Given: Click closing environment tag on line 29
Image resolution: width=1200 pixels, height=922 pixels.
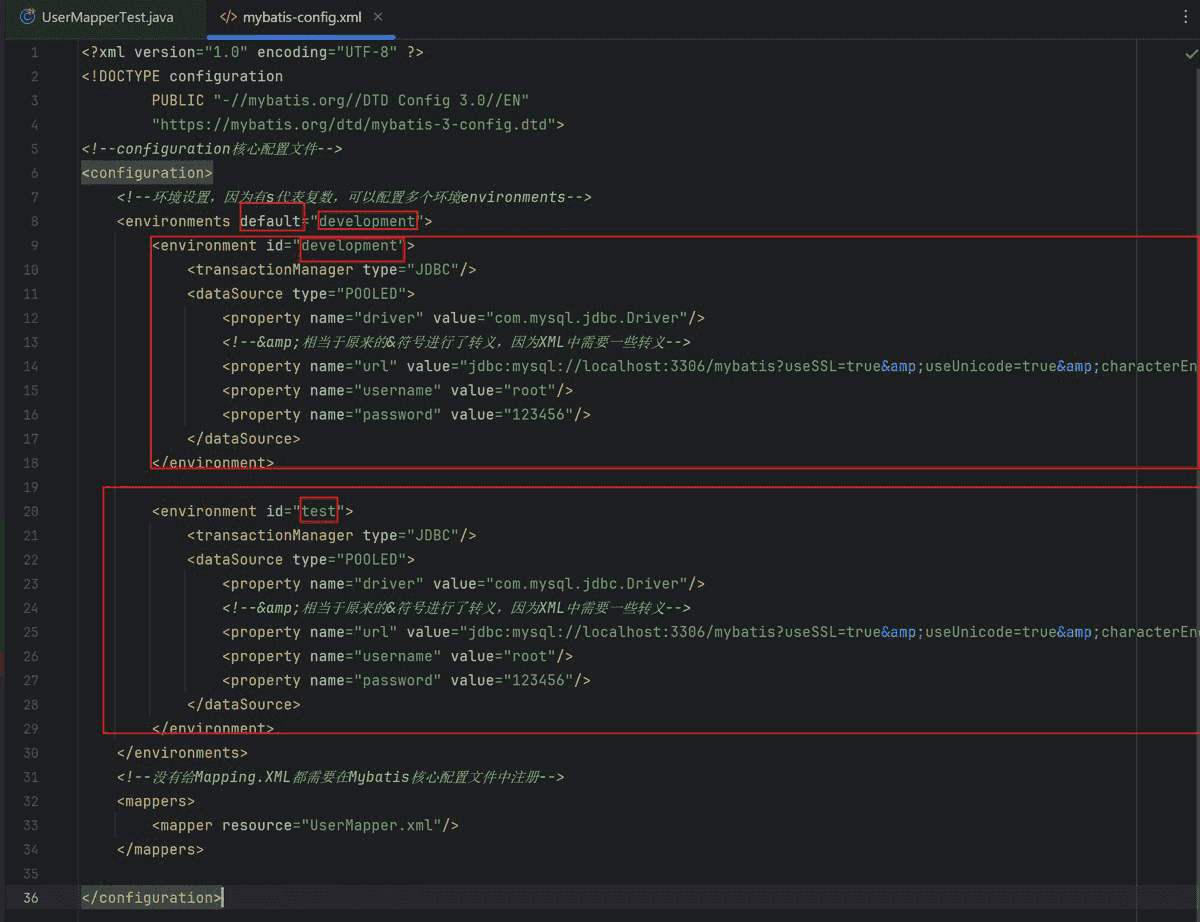Looking at the screenshot, I should pyautogui.click(x=213, y=728).
